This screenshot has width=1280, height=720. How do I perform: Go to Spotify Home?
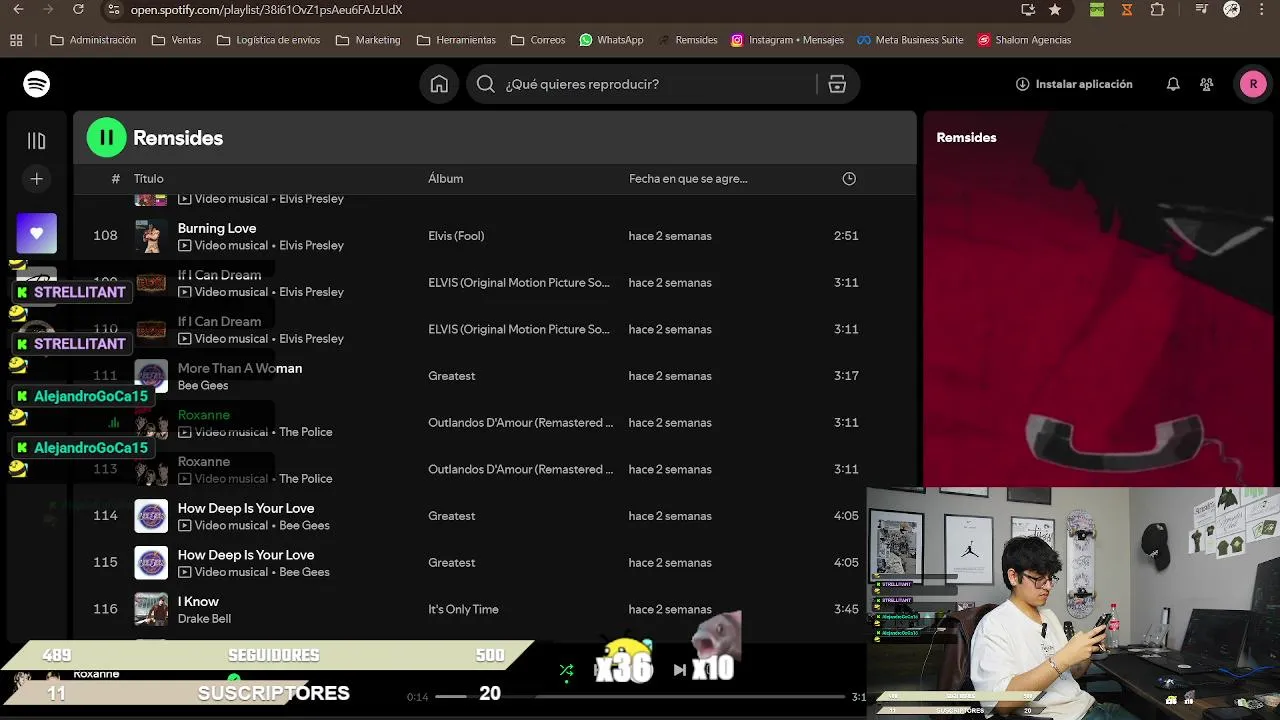[439, 84]
